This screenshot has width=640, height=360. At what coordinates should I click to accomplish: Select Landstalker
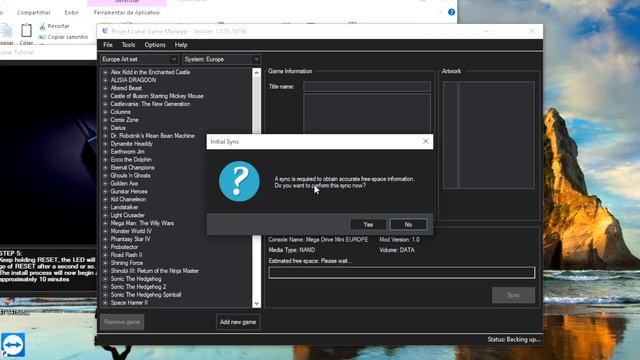(x=124, y=207)
